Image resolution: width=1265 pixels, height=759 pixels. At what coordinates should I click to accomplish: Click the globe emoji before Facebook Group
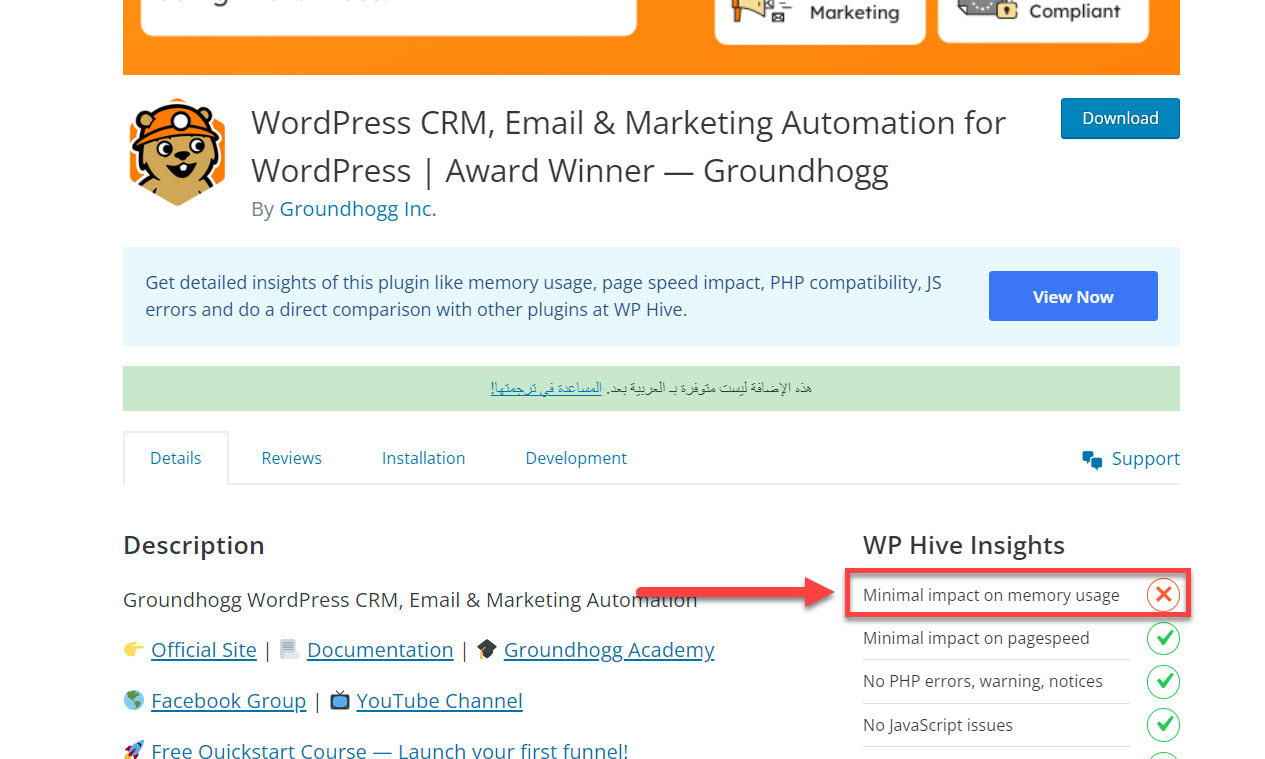pyautogui.click(x=134, y=701)
